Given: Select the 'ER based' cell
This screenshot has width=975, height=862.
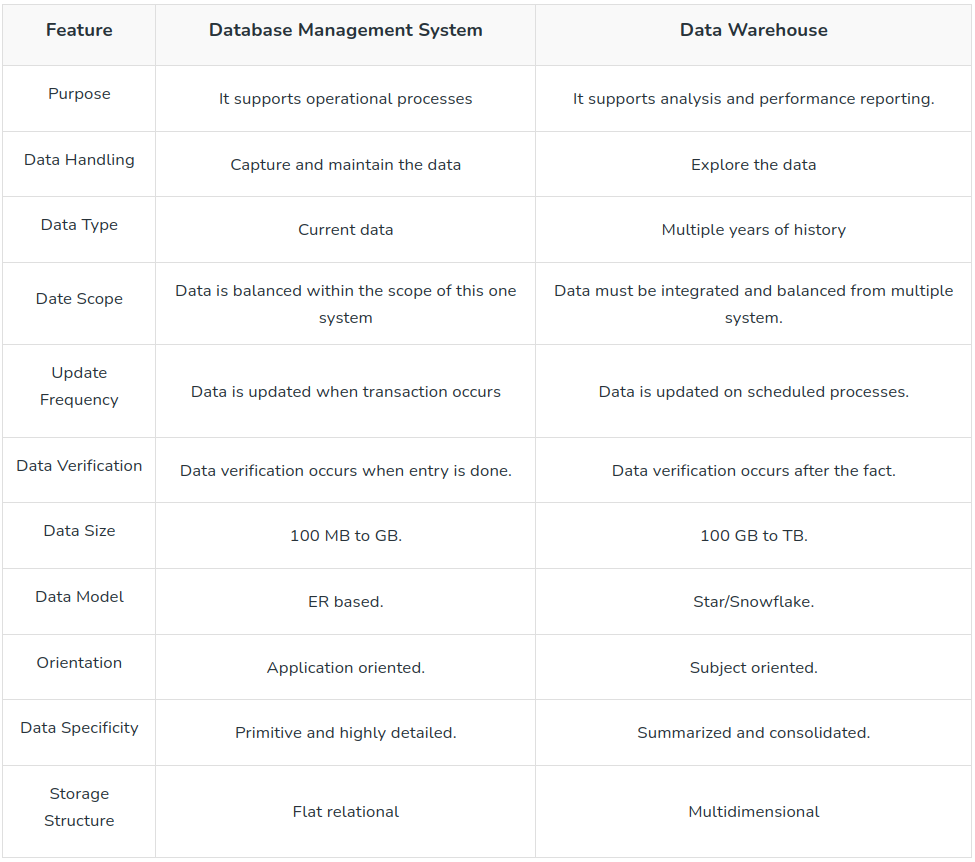Looking at the screenshot, I should (345, 602).
